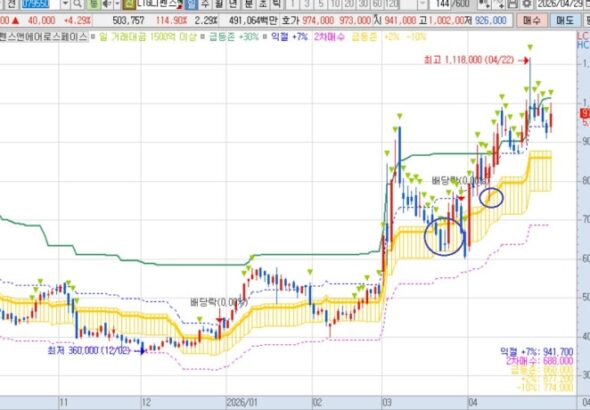Click the speaker sound icon in toolbar
The image size is (590, 410).
click(107, 4)
